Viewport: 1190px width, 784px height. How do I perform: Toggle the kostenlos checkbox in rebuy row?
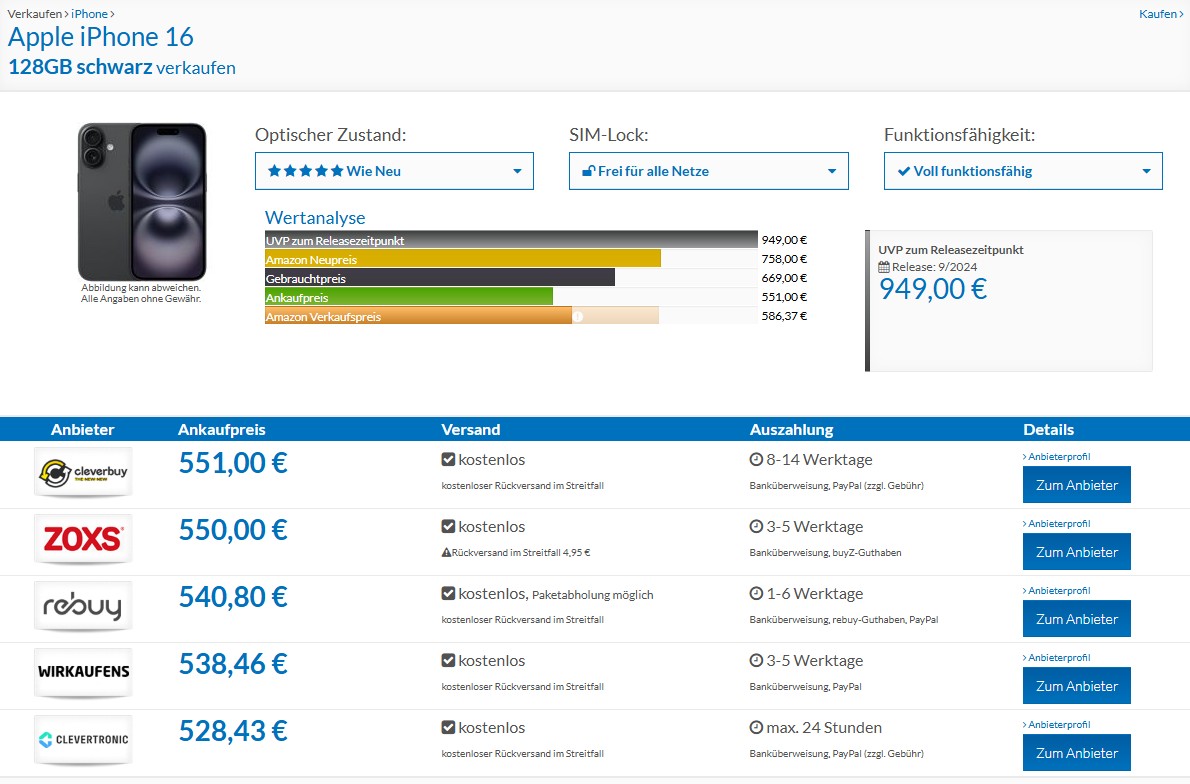tap(448, 594)
